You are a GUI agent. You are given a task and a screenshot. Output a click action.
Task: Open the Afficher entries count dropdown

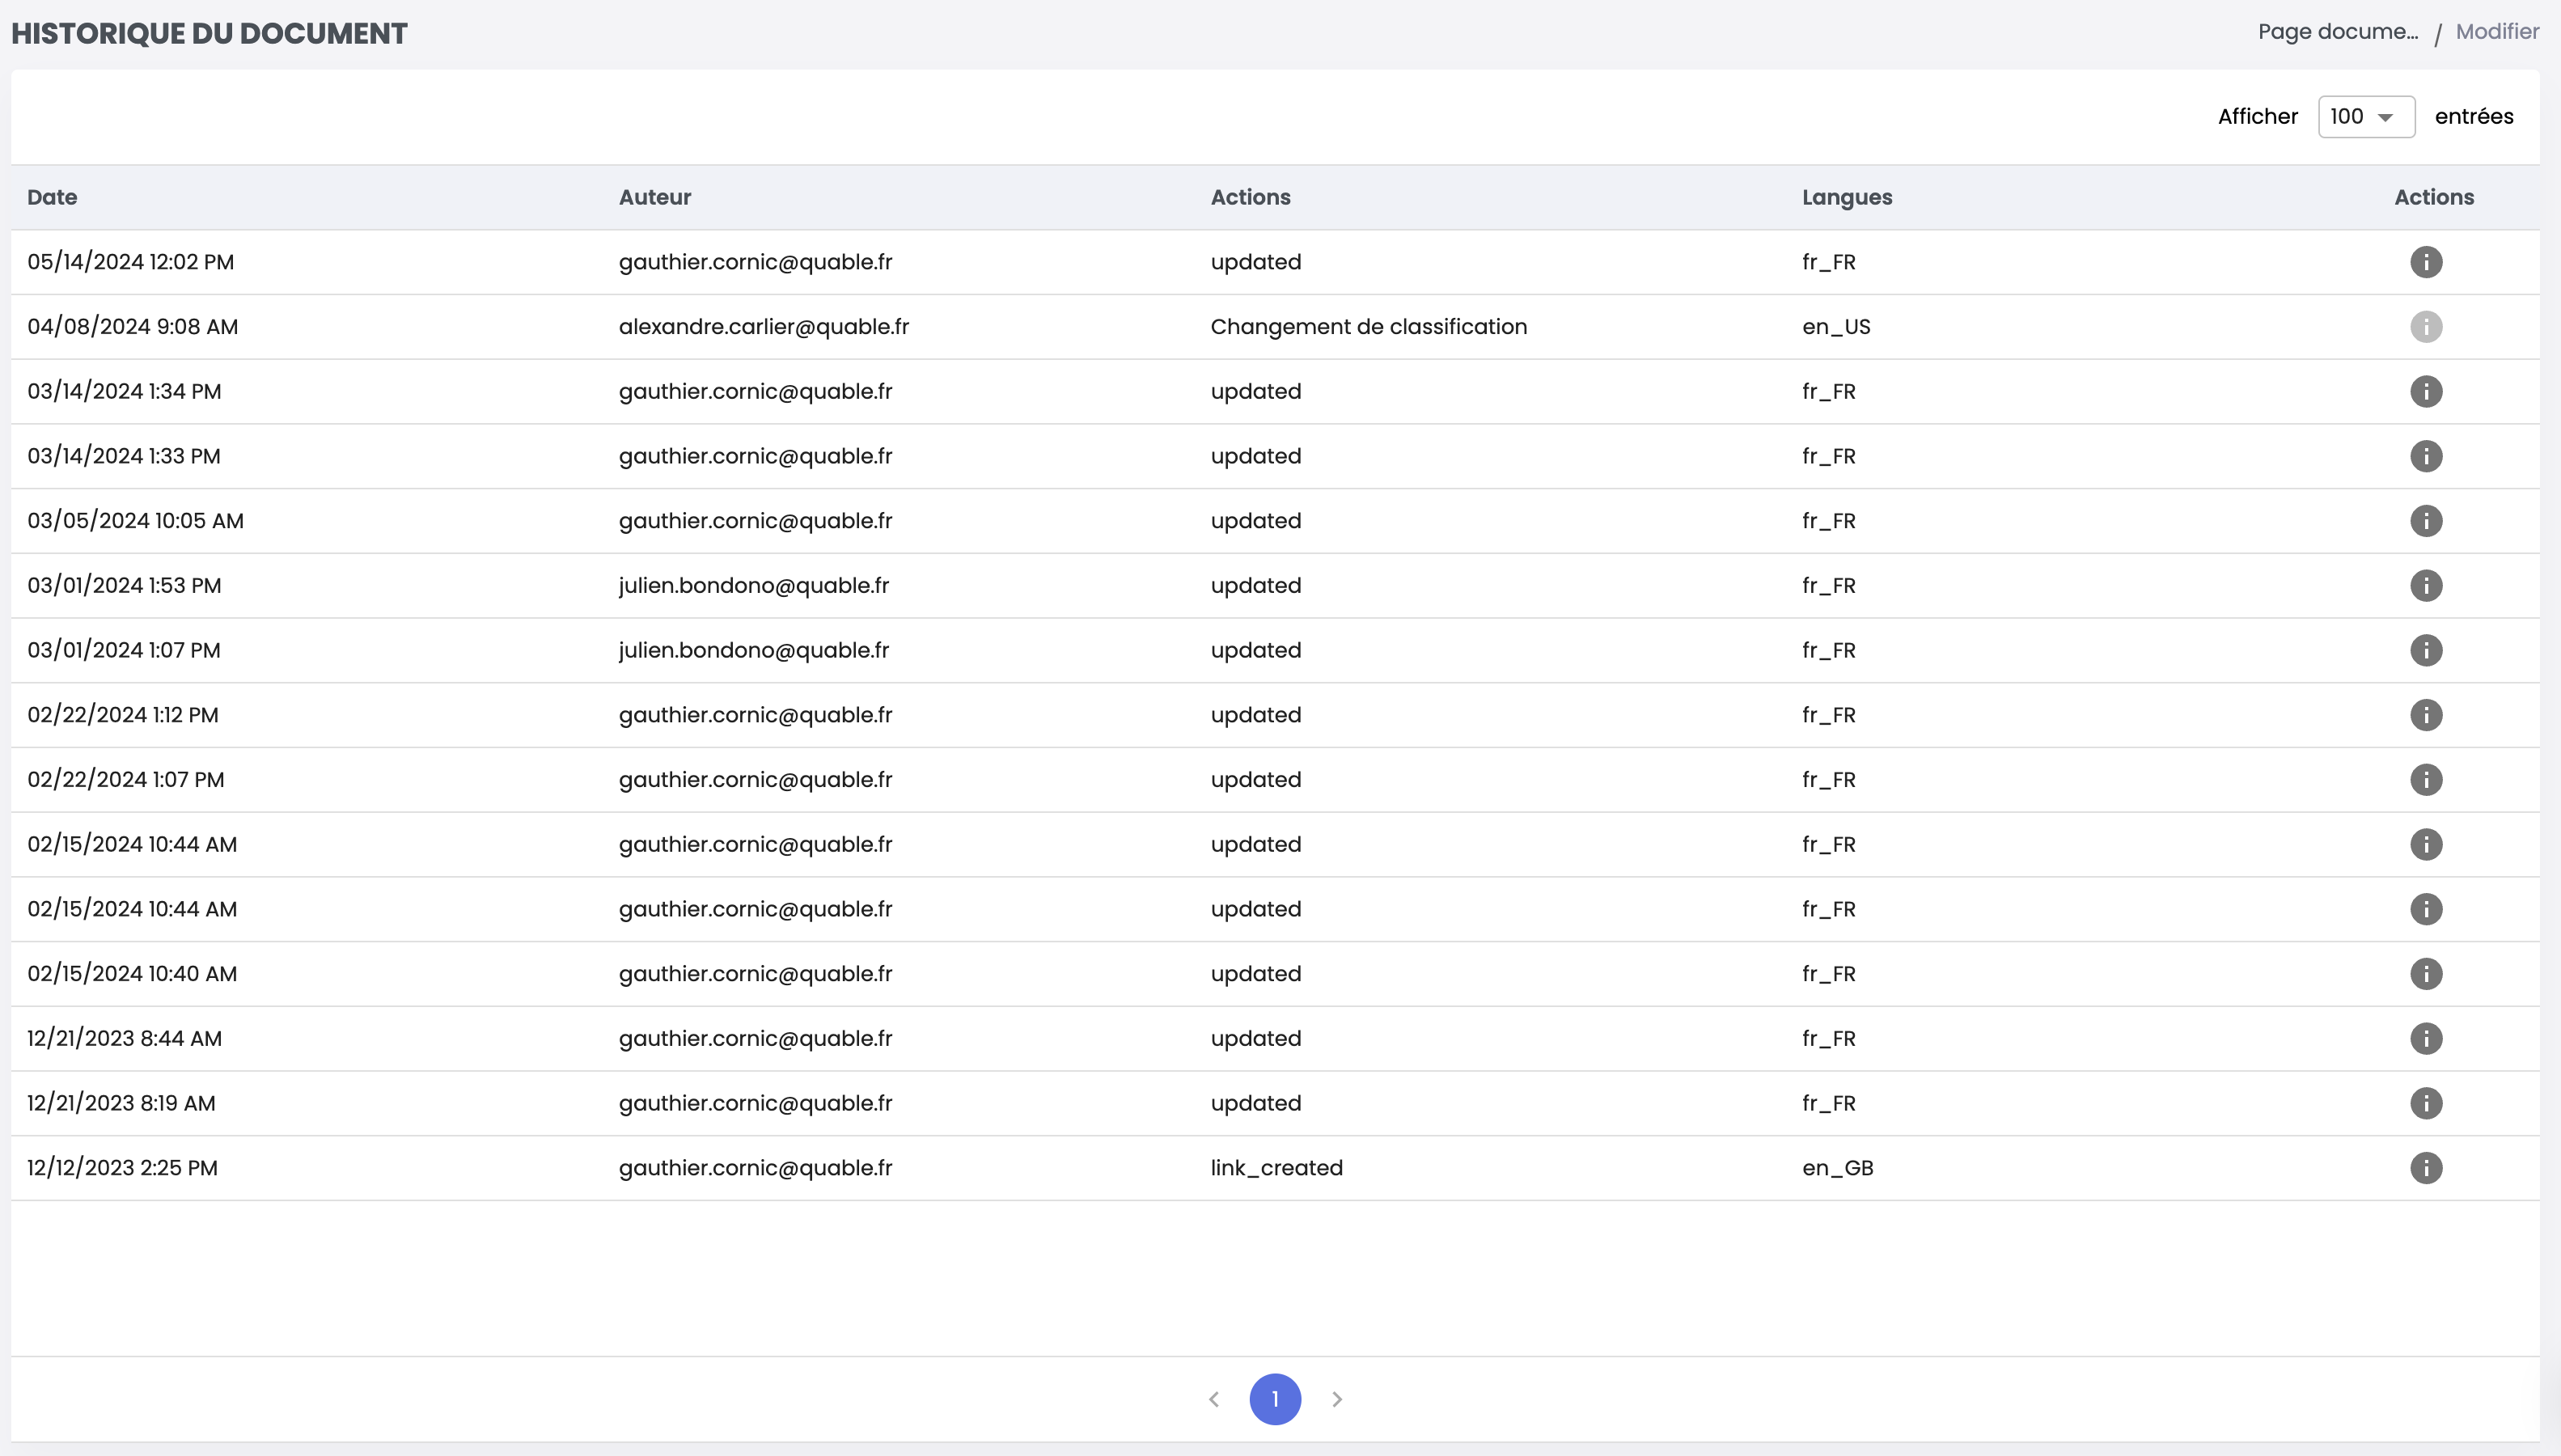pyautogui.click(x=2366, y=117)
